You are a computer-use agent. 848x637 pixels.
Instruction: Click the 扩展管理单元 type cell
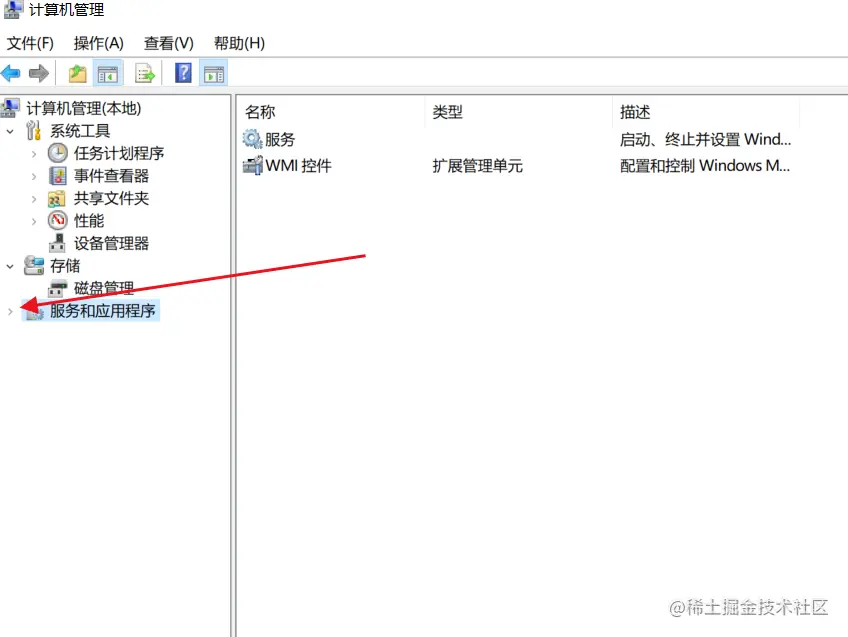tap(478, 165)
